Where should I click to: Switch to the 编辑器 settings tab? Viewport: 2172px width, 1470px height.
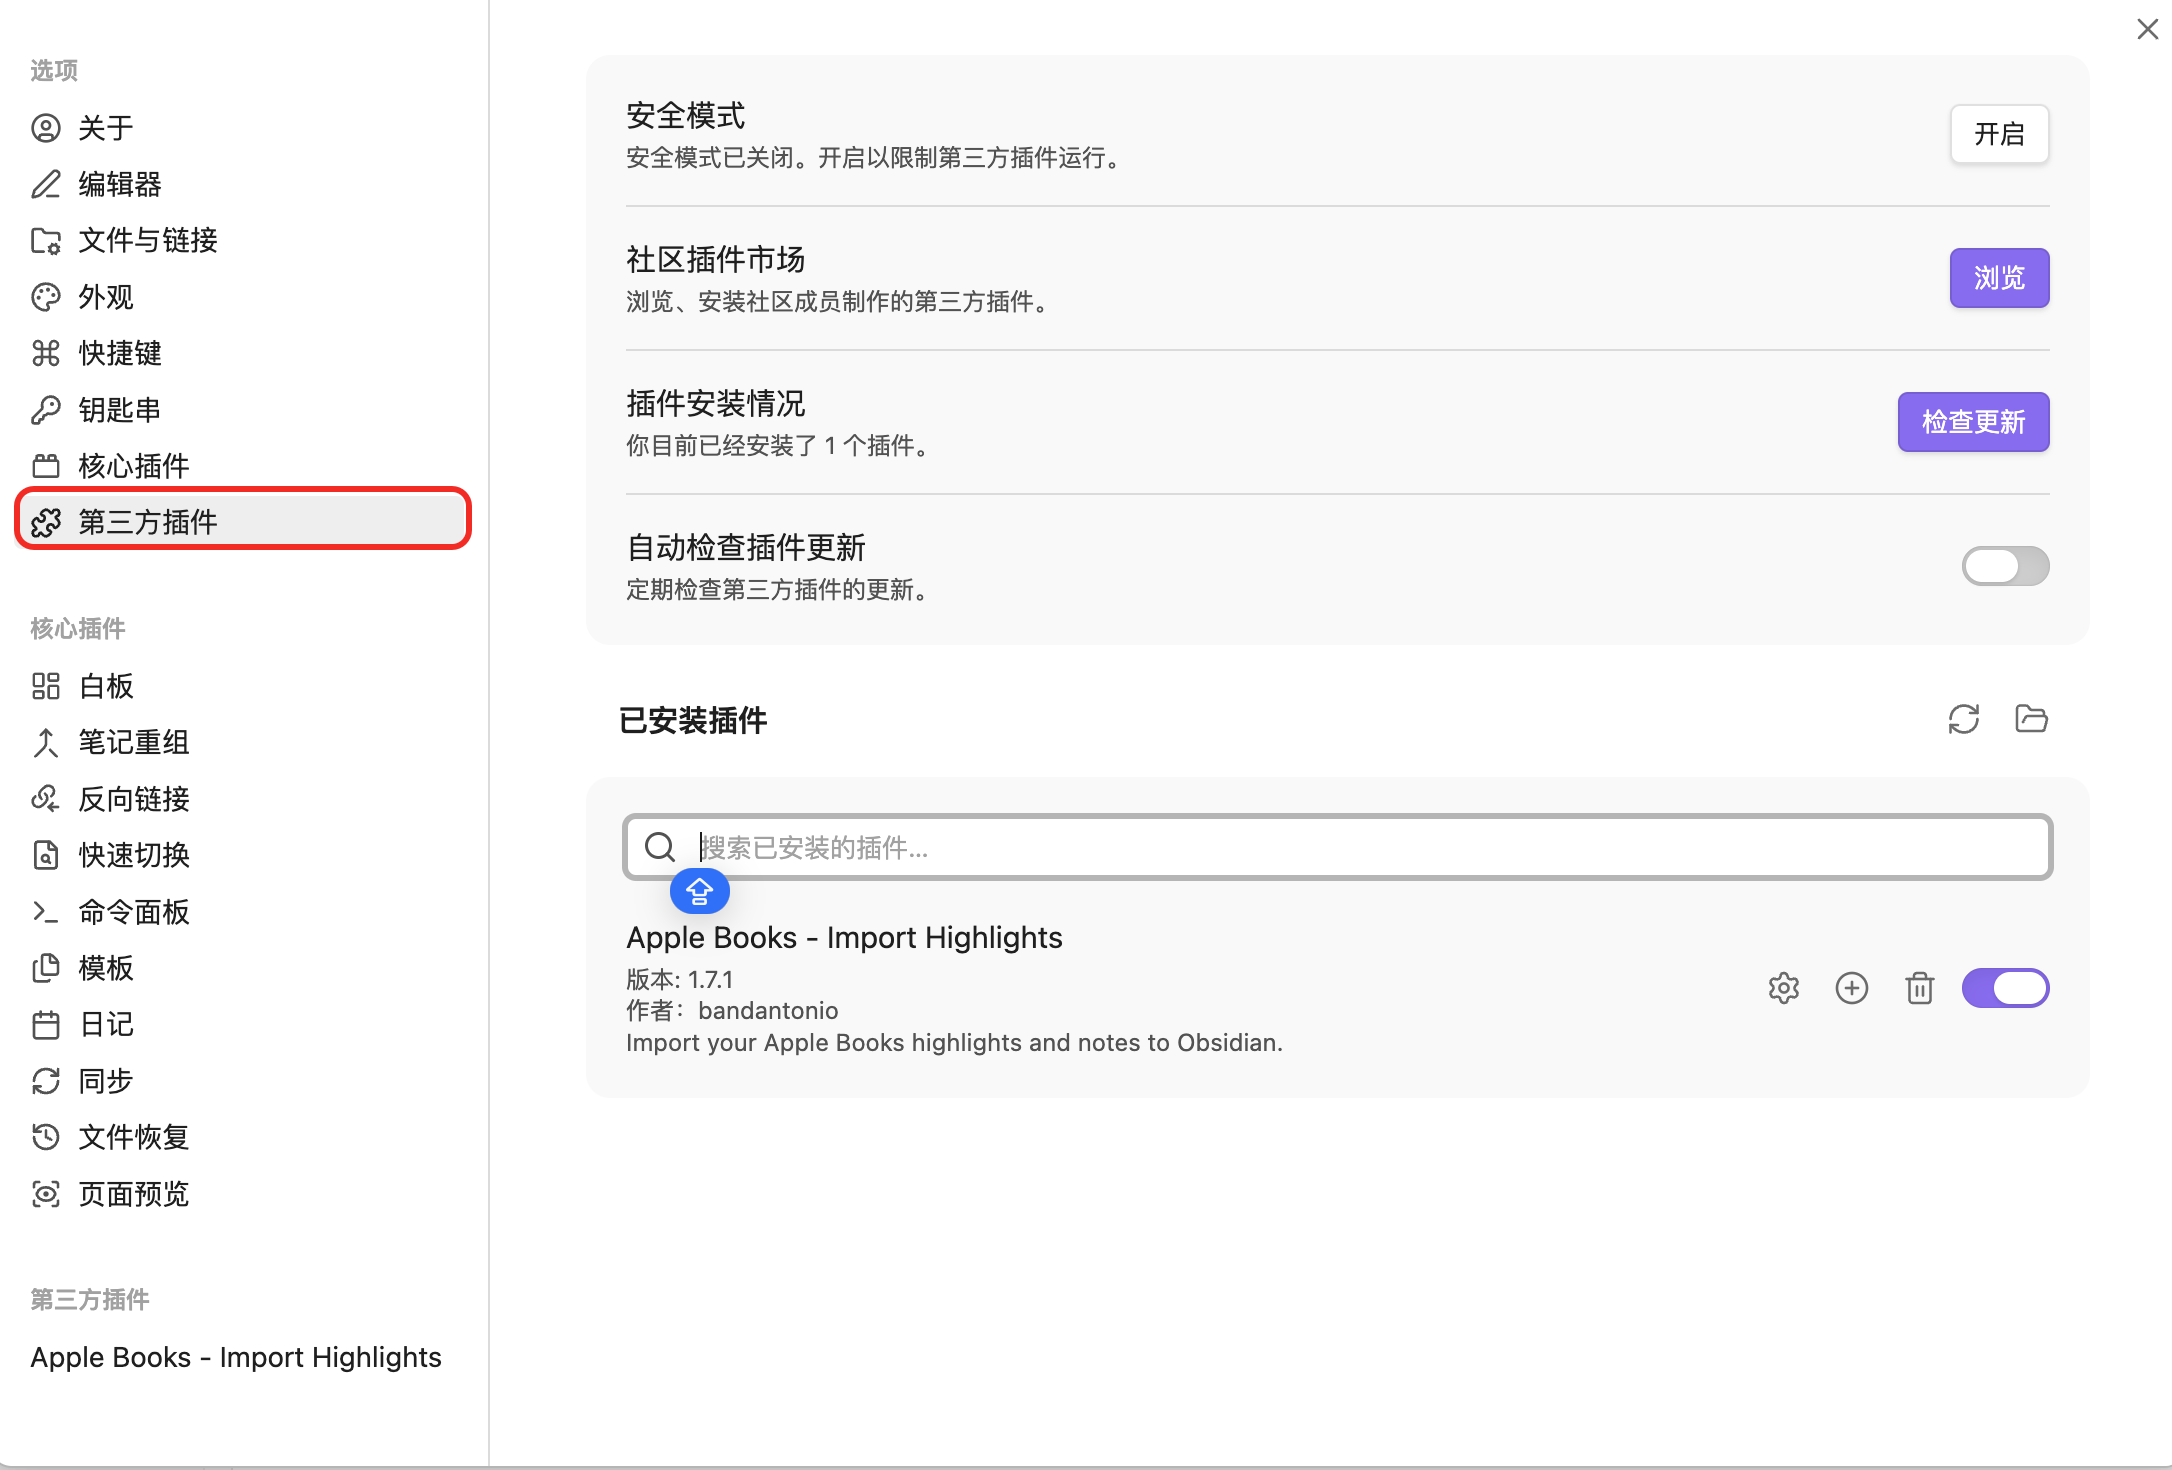(243, 184)
